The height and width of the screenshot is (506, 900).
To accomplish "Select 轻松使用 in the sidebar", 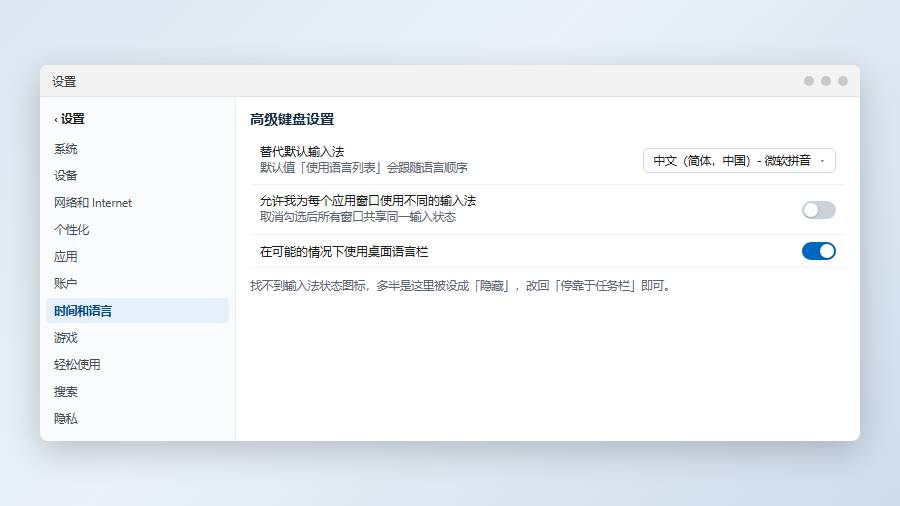I will (137, 364).
